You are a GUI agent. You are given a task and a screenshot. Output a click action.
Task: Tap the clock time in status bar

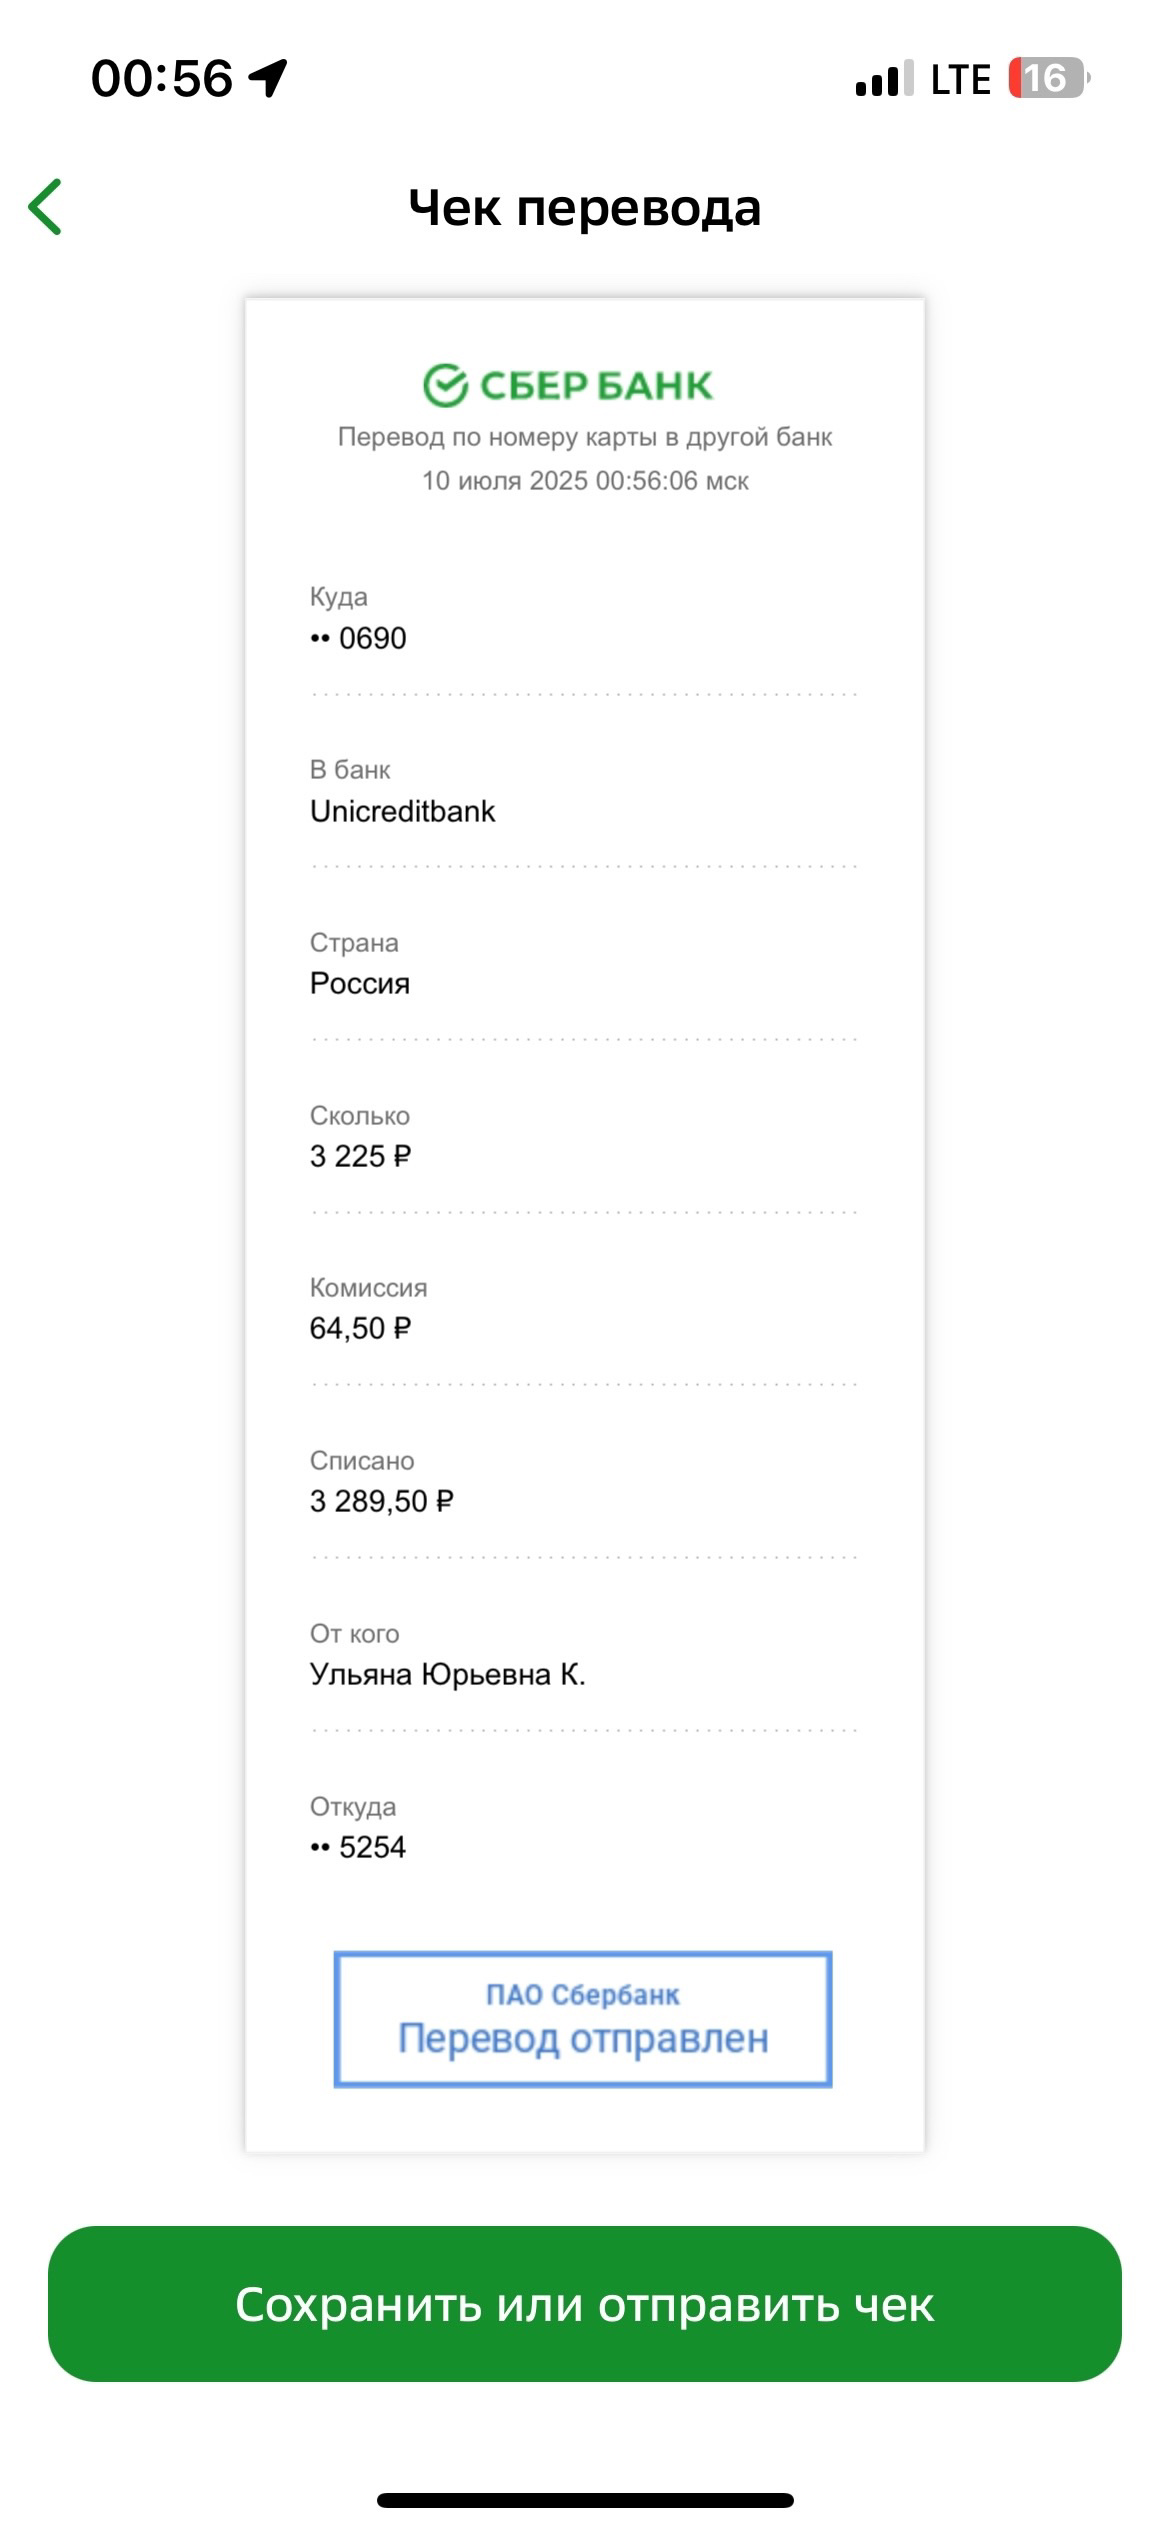click(162, 79)
